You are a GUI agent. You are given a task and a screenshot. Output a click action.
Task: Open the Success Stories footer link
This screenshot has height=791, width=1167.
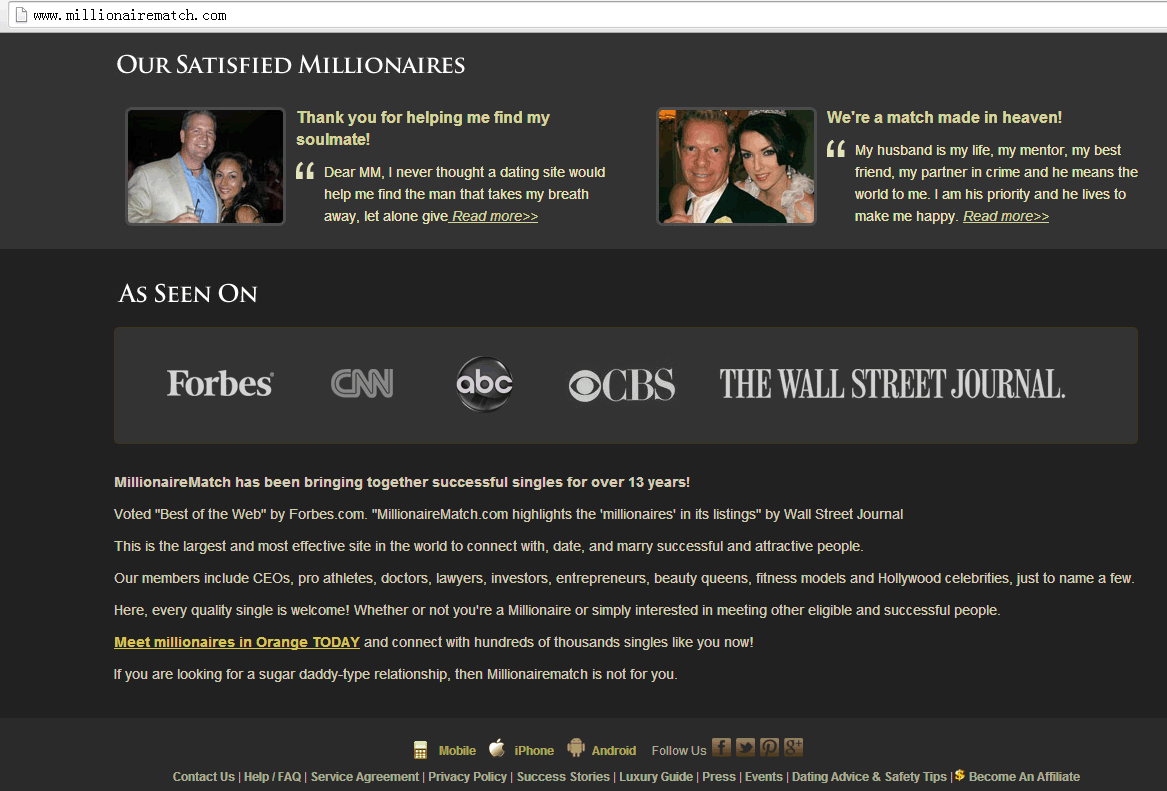(x=563, y=777)
